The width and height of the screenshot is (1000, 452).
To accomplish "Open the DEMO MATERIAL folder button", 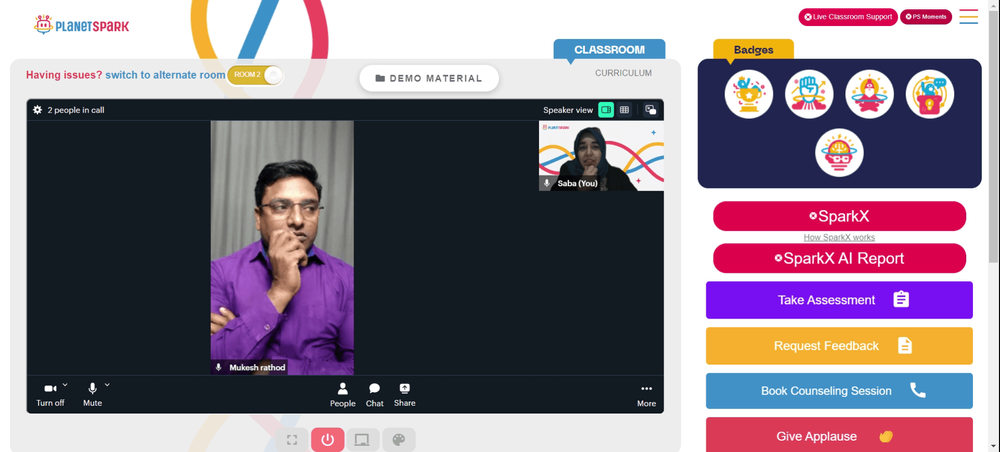I will click(429, 78).
